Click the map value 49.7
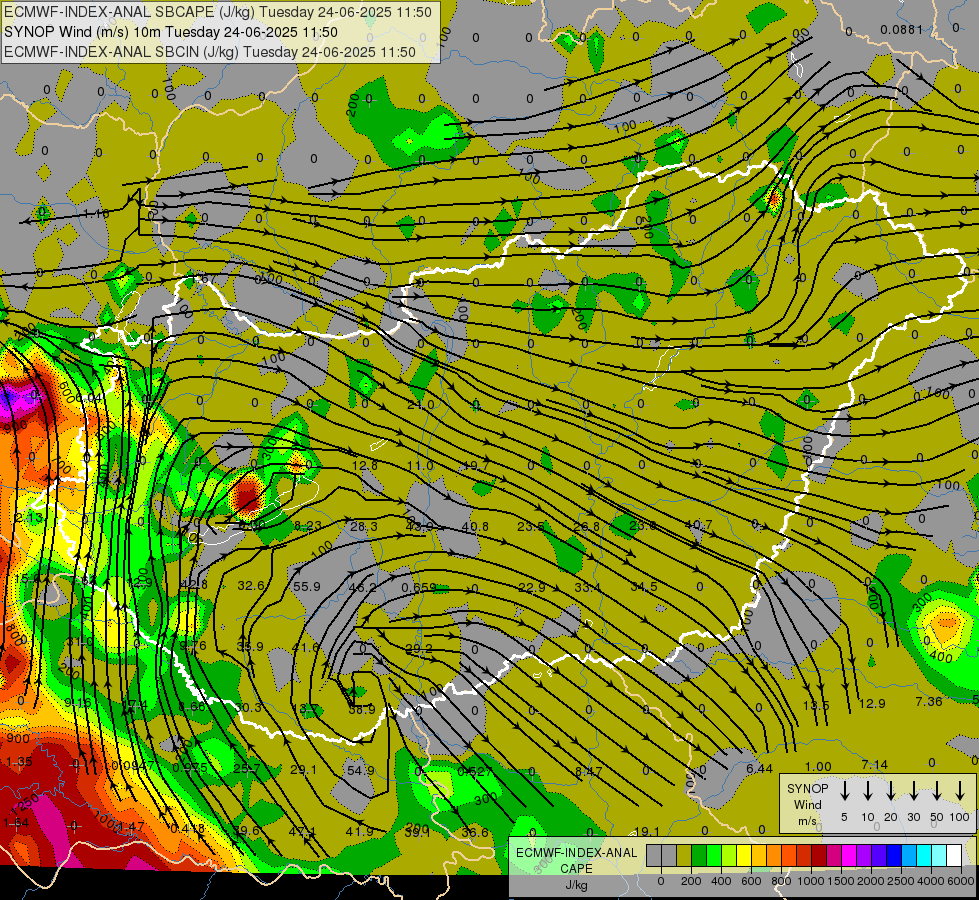This screenshot has height=900, width=979. pyautogui.click(x=476, y=465)
